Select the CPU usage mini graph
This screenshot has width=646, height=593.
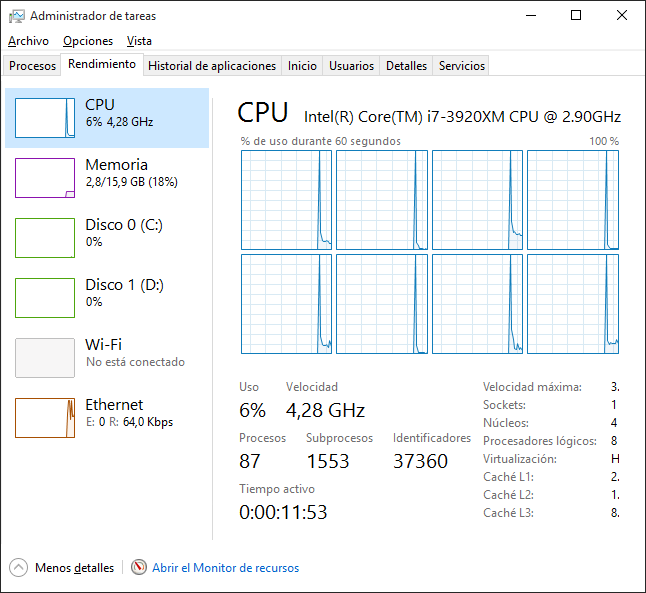pos(45,118)
